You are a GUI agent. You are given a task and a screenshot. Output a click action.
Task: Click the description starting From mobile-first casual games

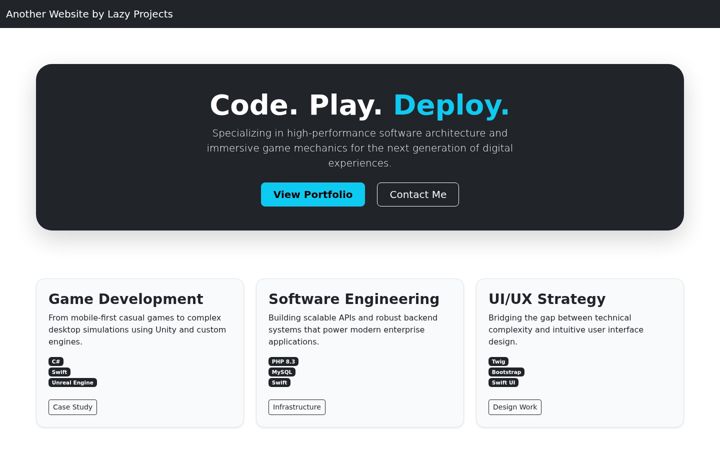pyautogui.click(x=137, y=330)
